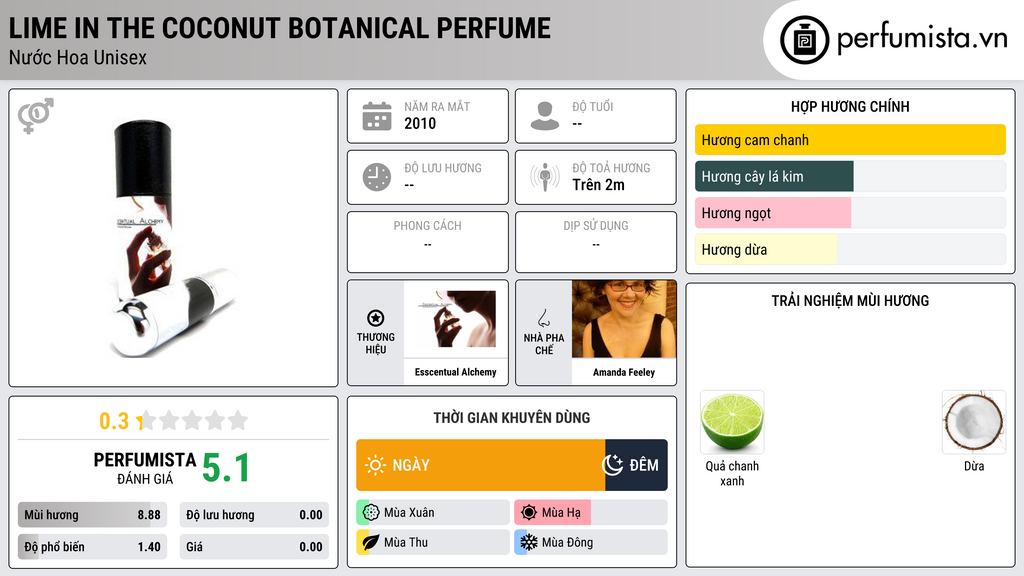Click the Lime in the Coconut Botanical Perfume title
Screen dimensions: 1024x576
coord(280,28)
